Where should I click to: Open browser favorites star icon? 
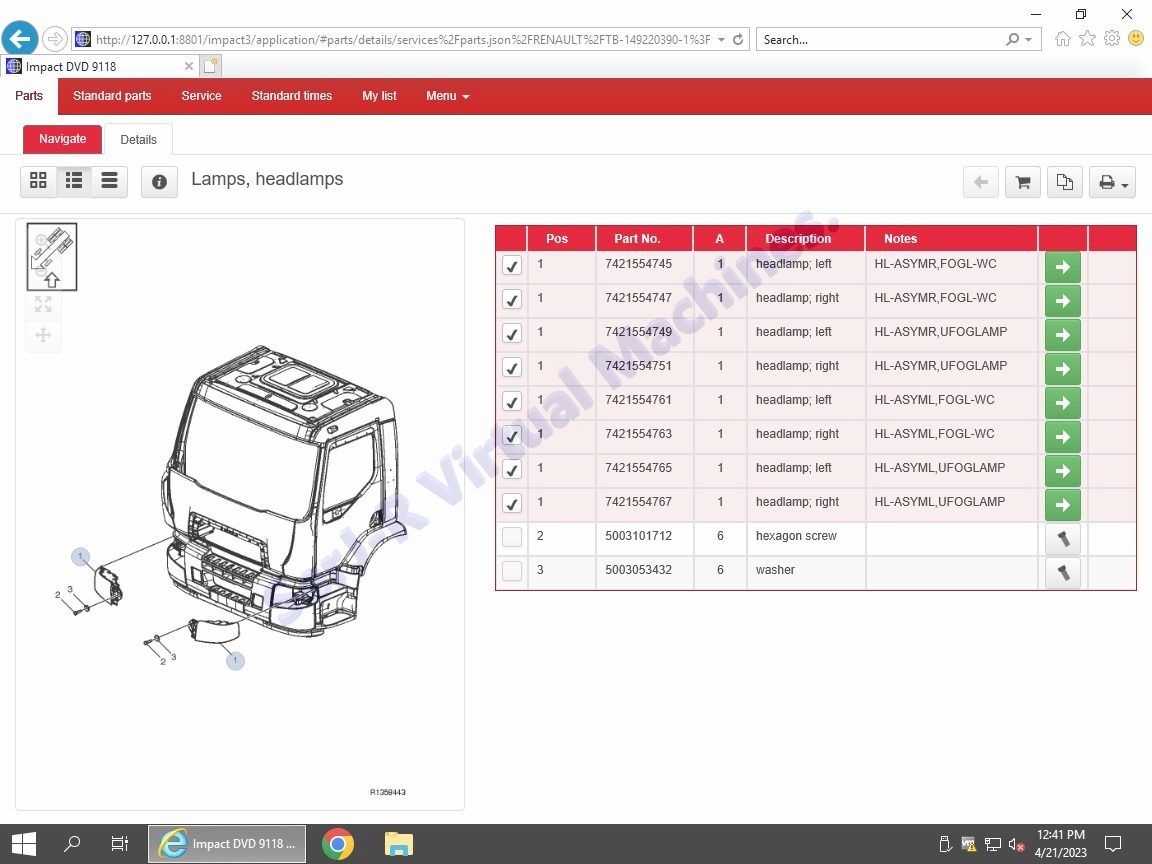coord(1087,39)
